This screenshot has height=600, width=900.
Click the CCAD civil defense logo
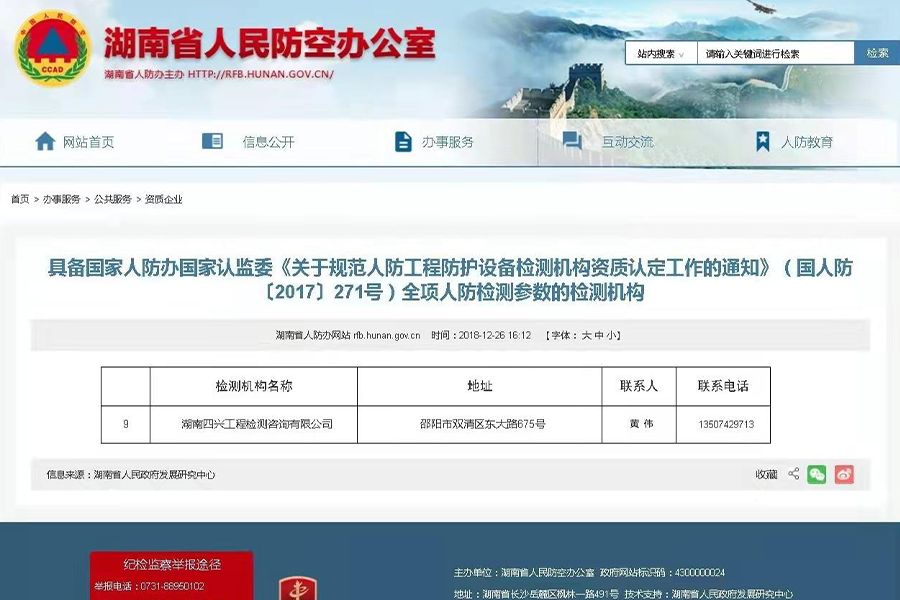click(52, 48)
